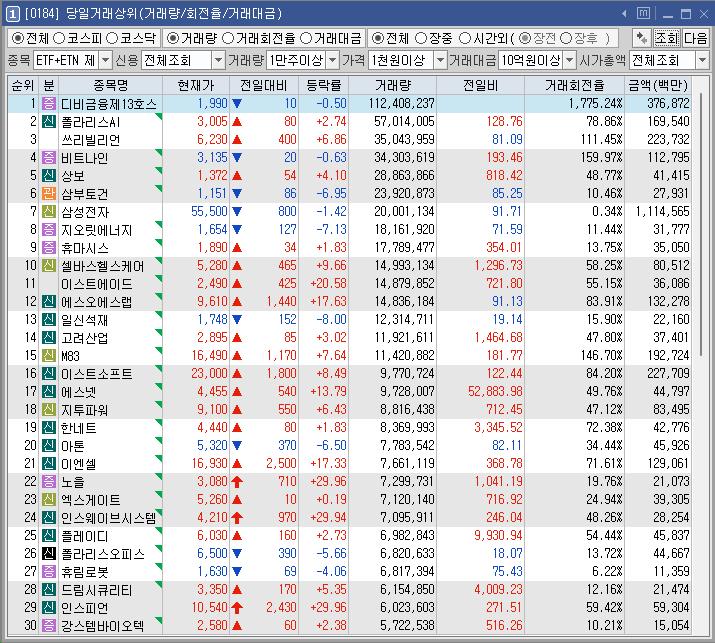Image resolution: width=715 pixels, height=643 pixels.
Task: Click the black 신 badge for 폴라리스오피스
Action: point(49,554)
